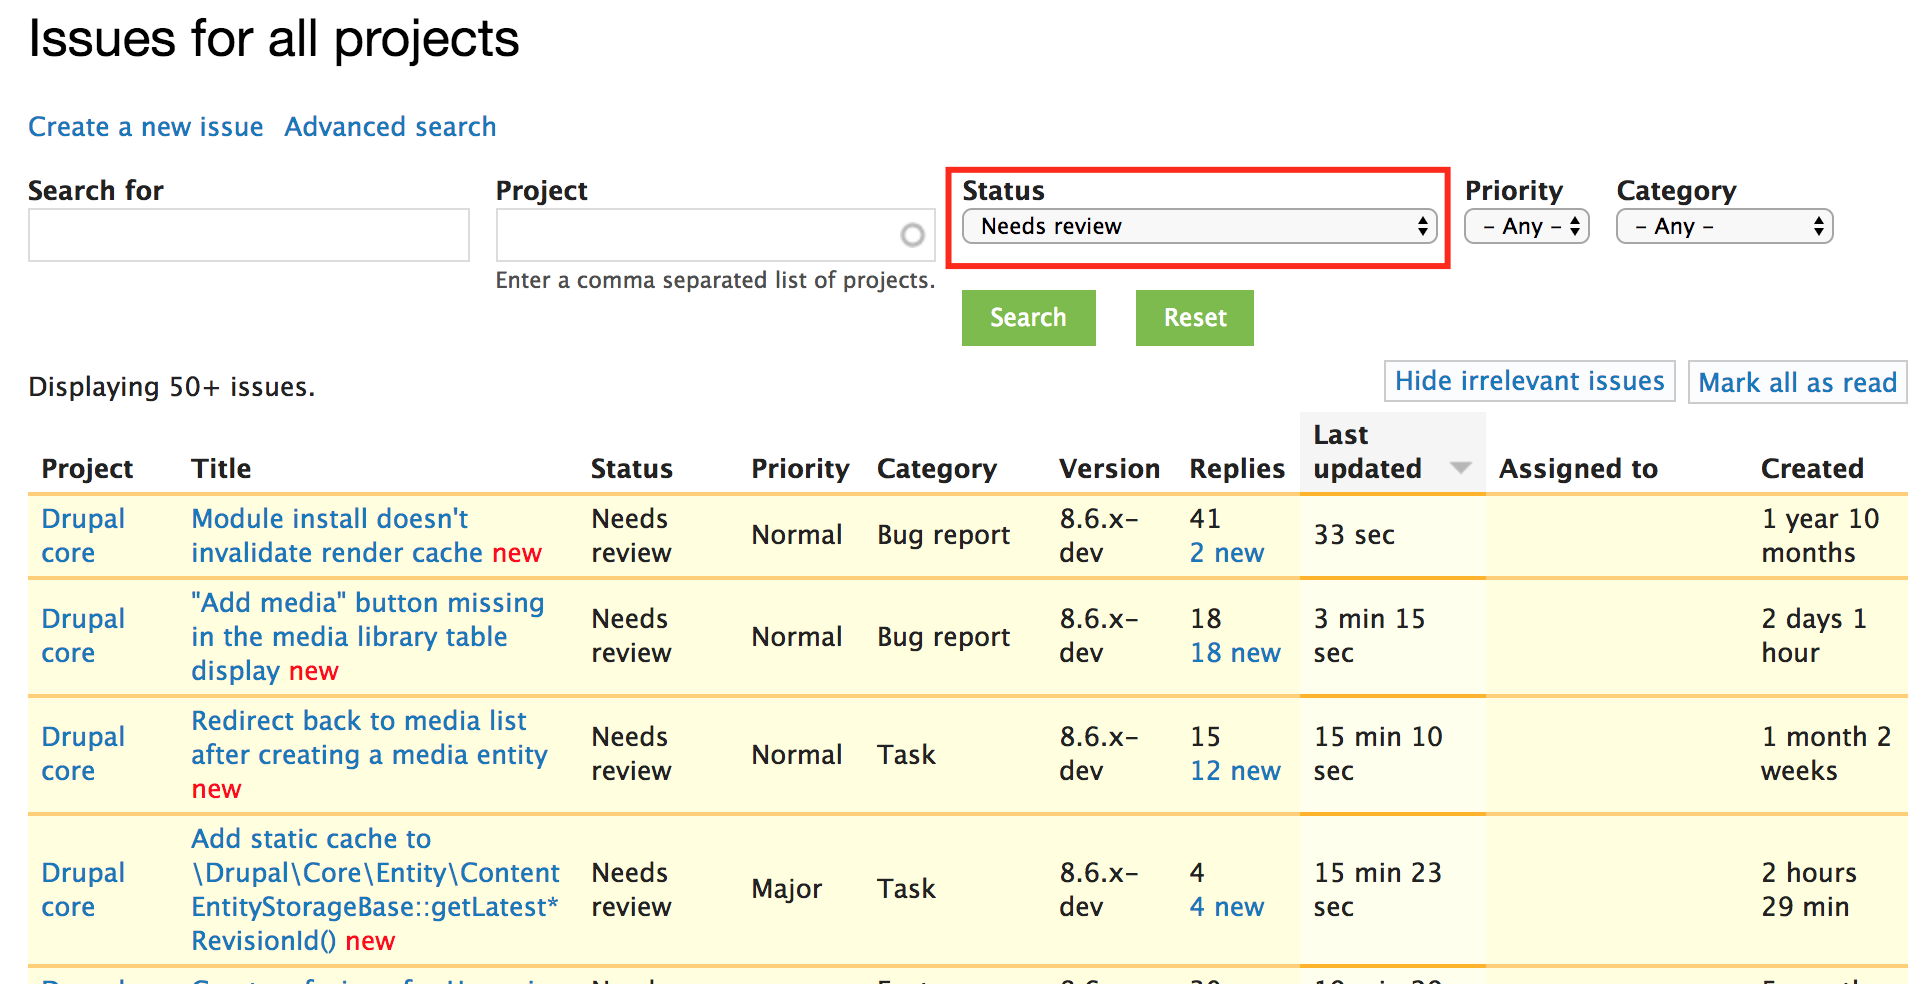Sort by Last updated column header
The height and width of the screenshot is (984, 1922).
(x=1367, y=452)
